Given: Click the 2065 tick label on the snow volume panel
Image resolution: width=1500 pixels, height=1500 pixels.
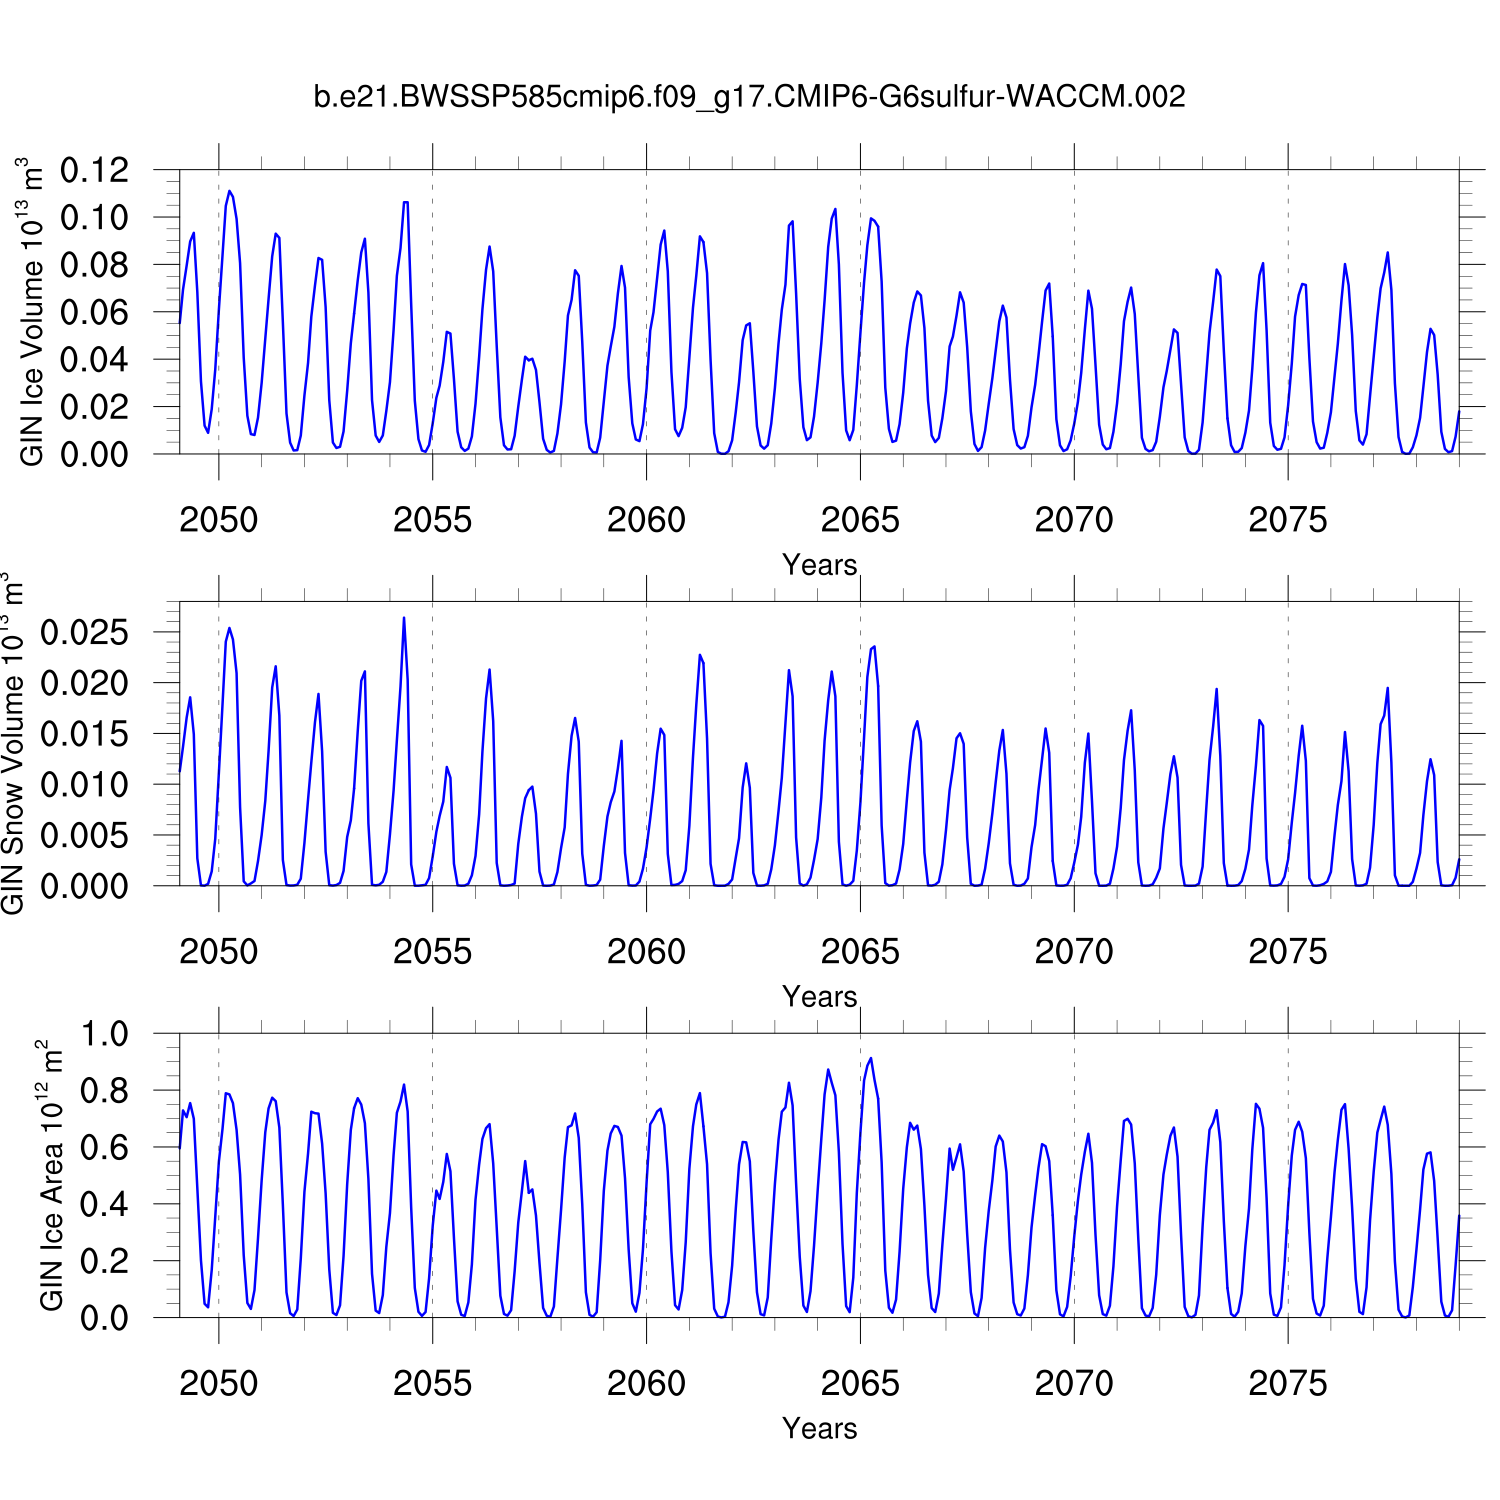Looking at the screenshot, I should pyautogui.click(x=860, y=952).
